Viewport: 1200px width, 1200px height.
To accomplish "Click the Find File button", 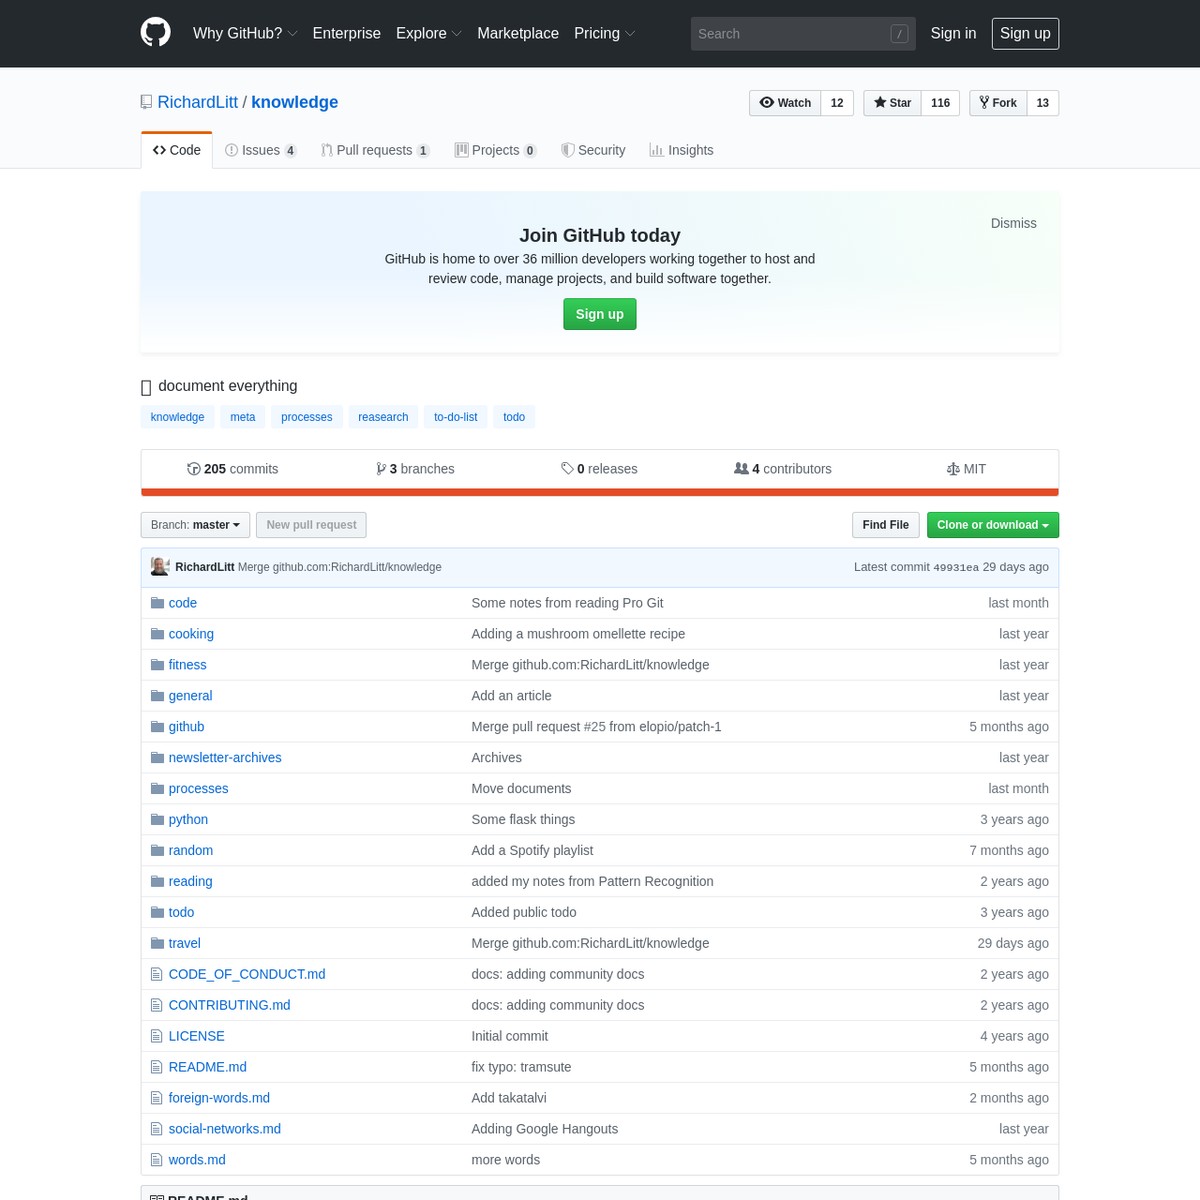I will pos(886,525).
